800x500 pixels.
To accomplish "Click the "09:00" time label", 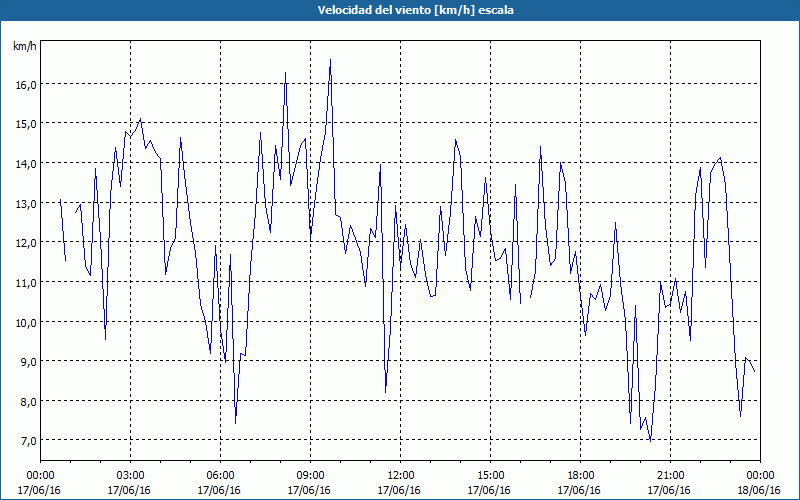I will [x=310, y=476].
